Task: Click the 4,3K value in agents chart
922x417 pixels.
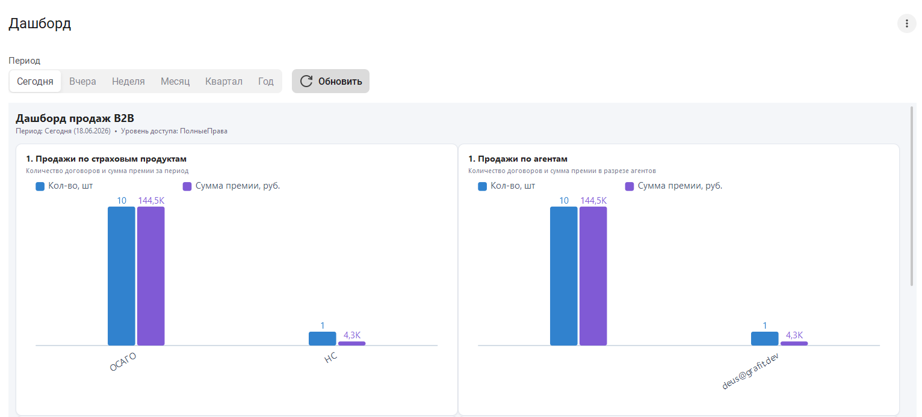Action: pos(794,335)
